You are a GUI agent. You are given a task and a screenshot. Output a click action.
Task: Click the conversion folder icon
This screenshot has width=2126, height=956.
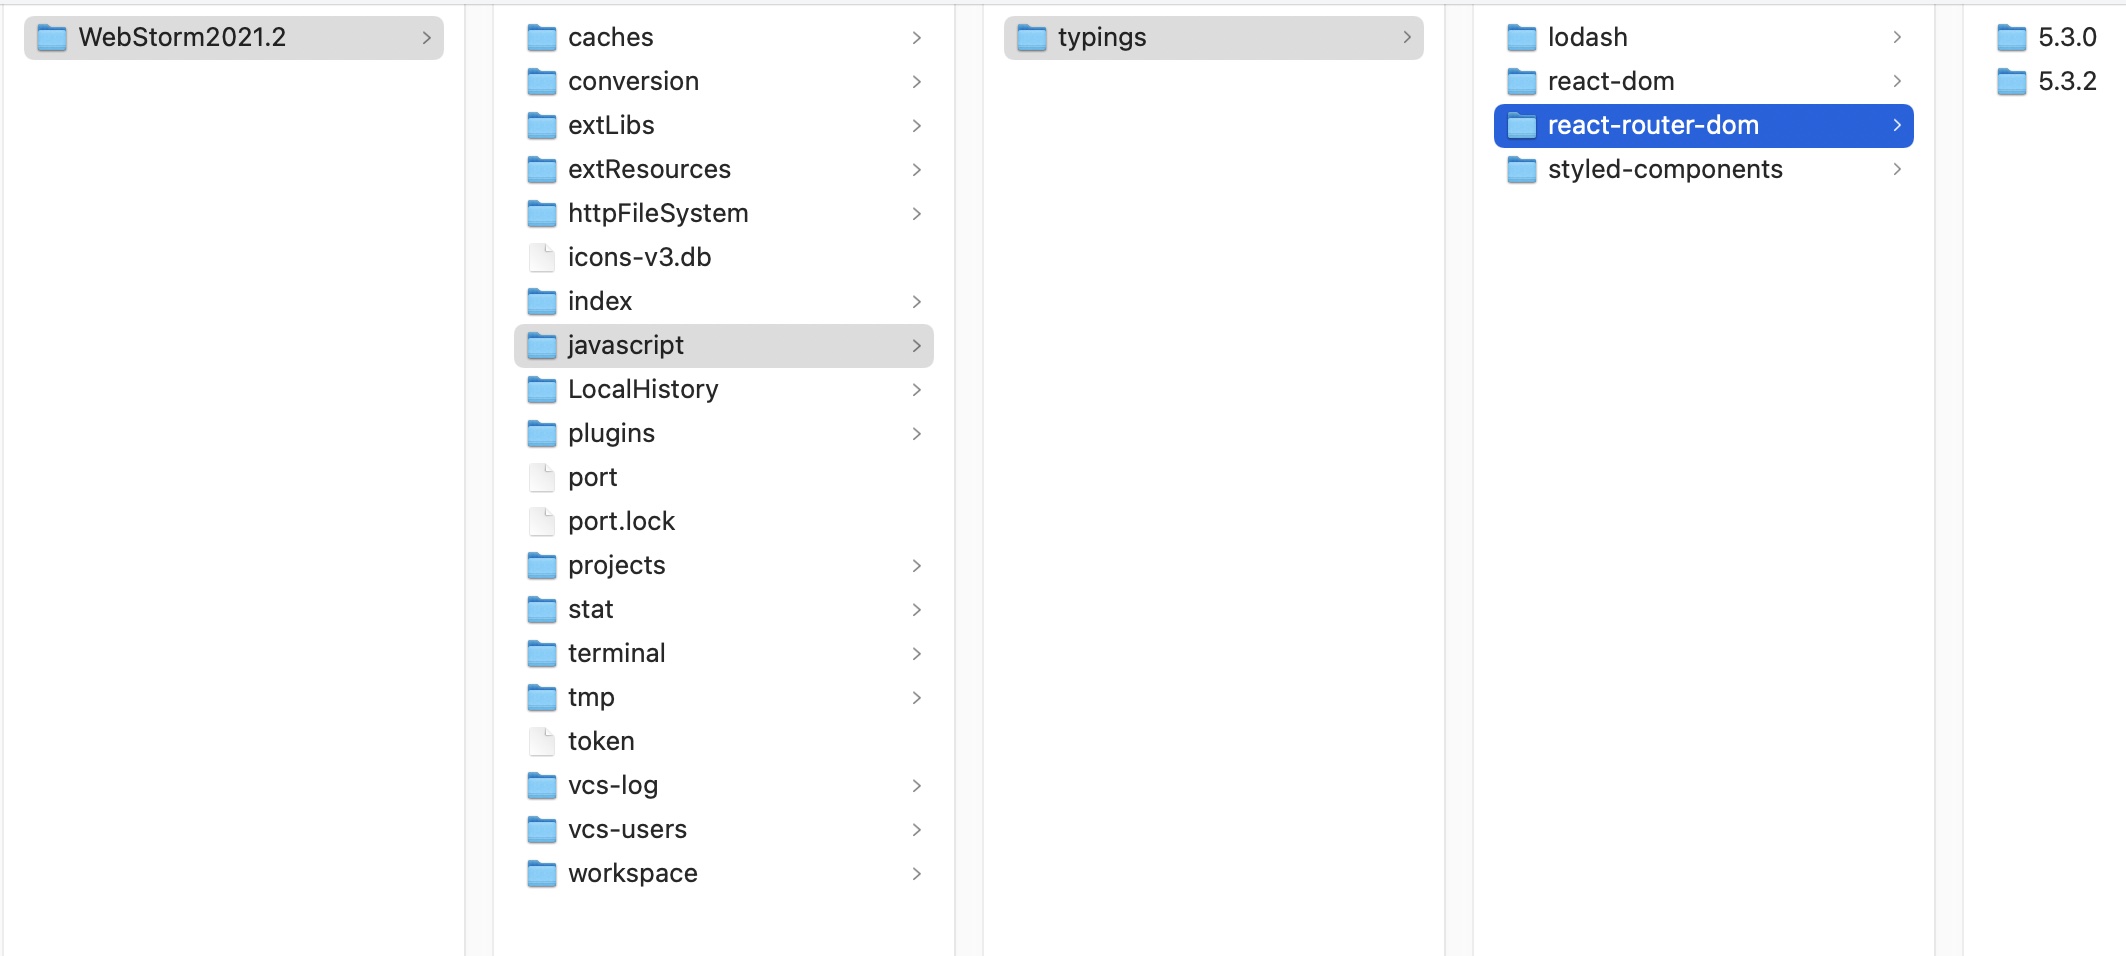click(542, 82)
